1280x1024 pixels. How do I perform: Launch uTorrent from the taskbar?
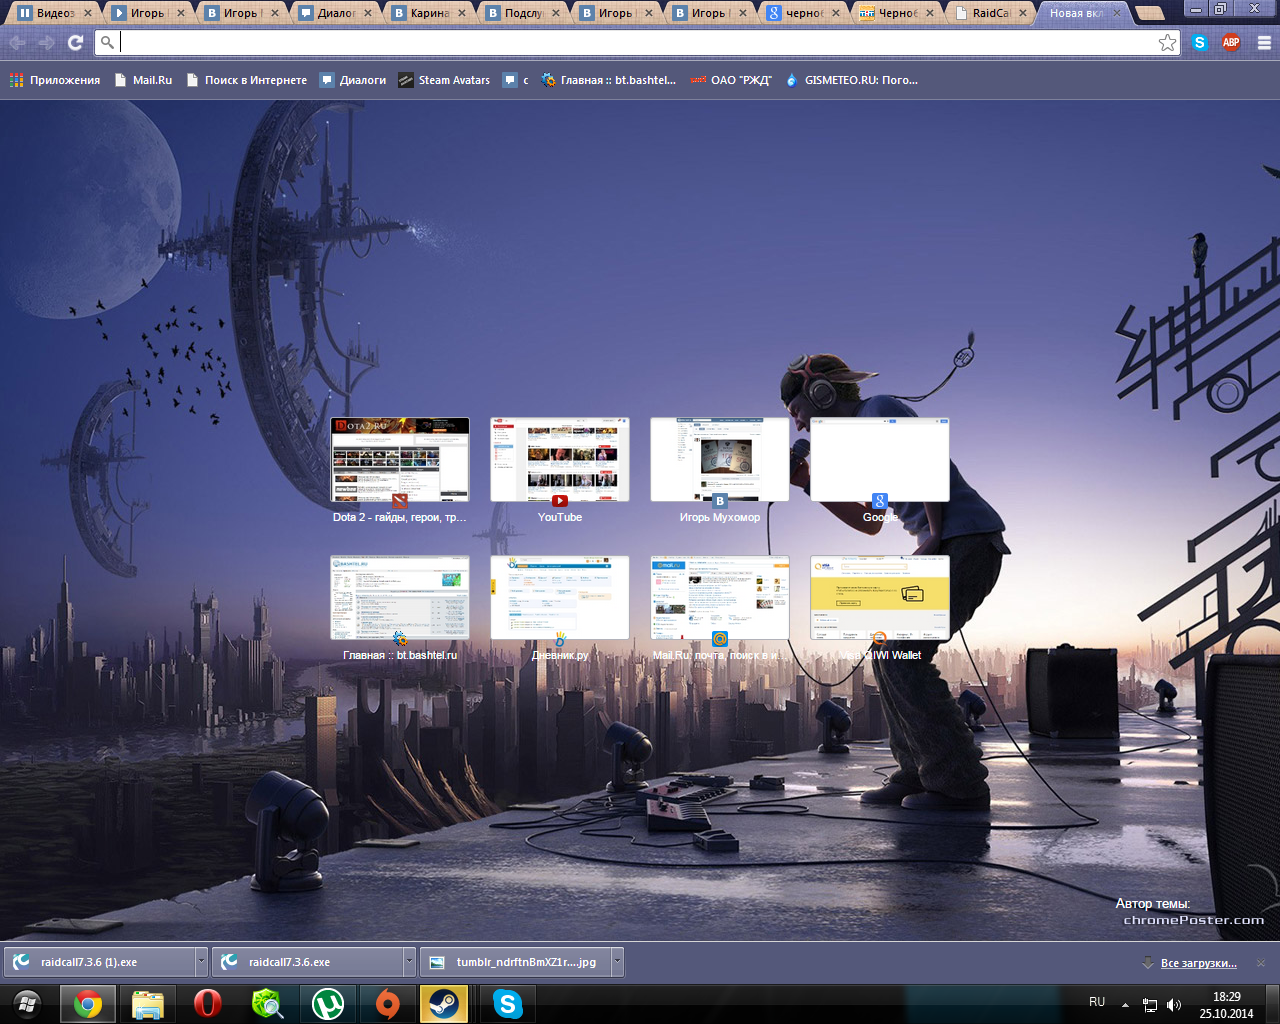328,1004
